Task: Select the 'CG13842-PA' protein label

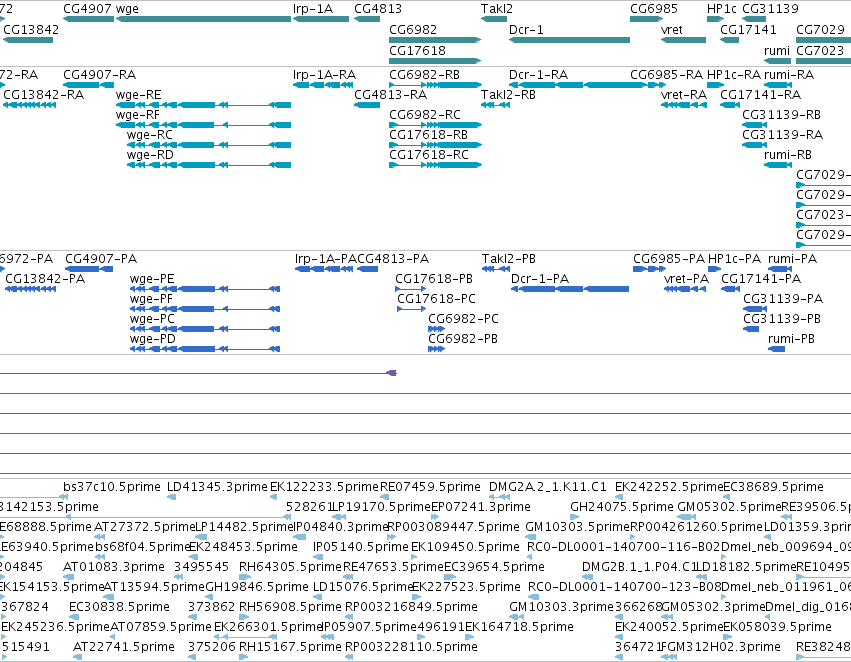Action: tap(45, 279)
